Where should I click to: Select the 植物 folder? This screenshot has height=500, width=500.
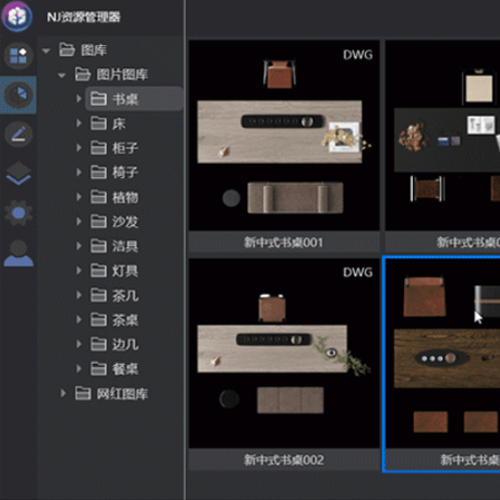[114, 197]
